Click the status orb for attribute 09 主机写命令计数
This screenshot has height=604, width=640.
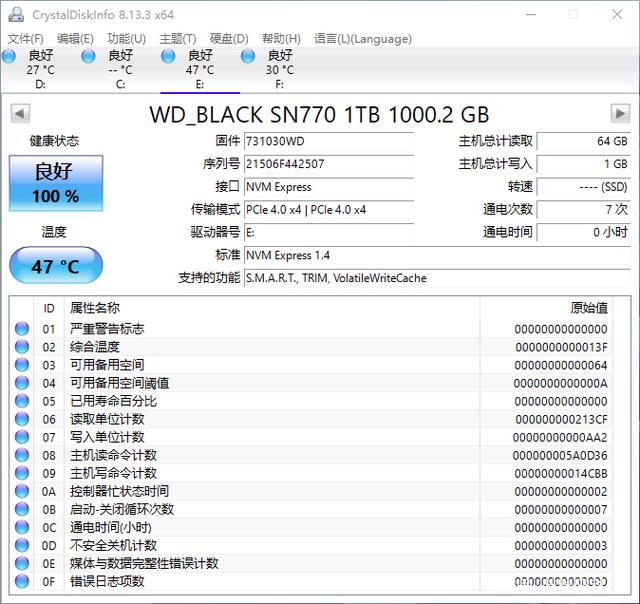pyautogui.click(x=22, y=473)
